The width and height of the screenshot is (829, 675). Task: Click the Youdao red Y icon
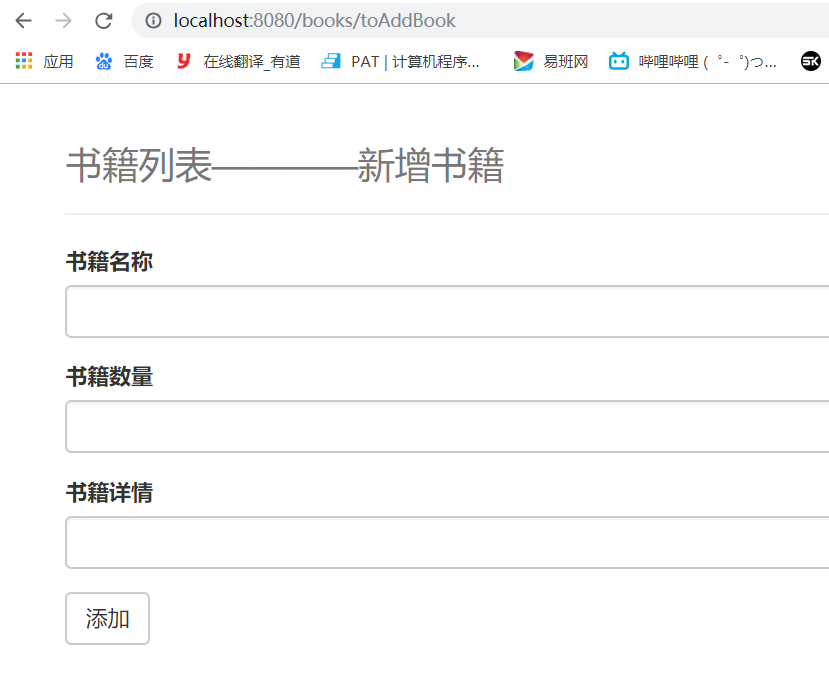pos(183,61)
